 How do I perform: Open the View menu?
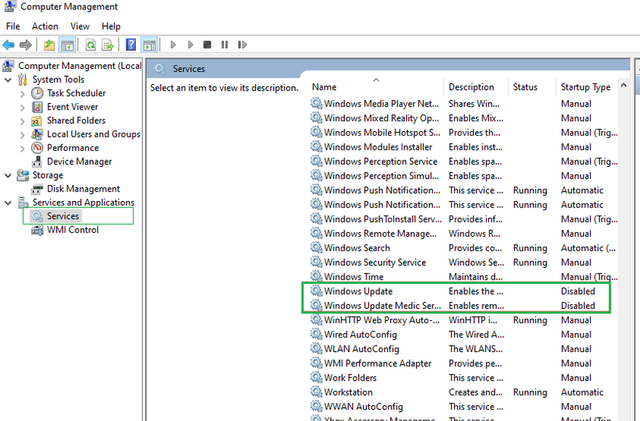click(80, 27)
